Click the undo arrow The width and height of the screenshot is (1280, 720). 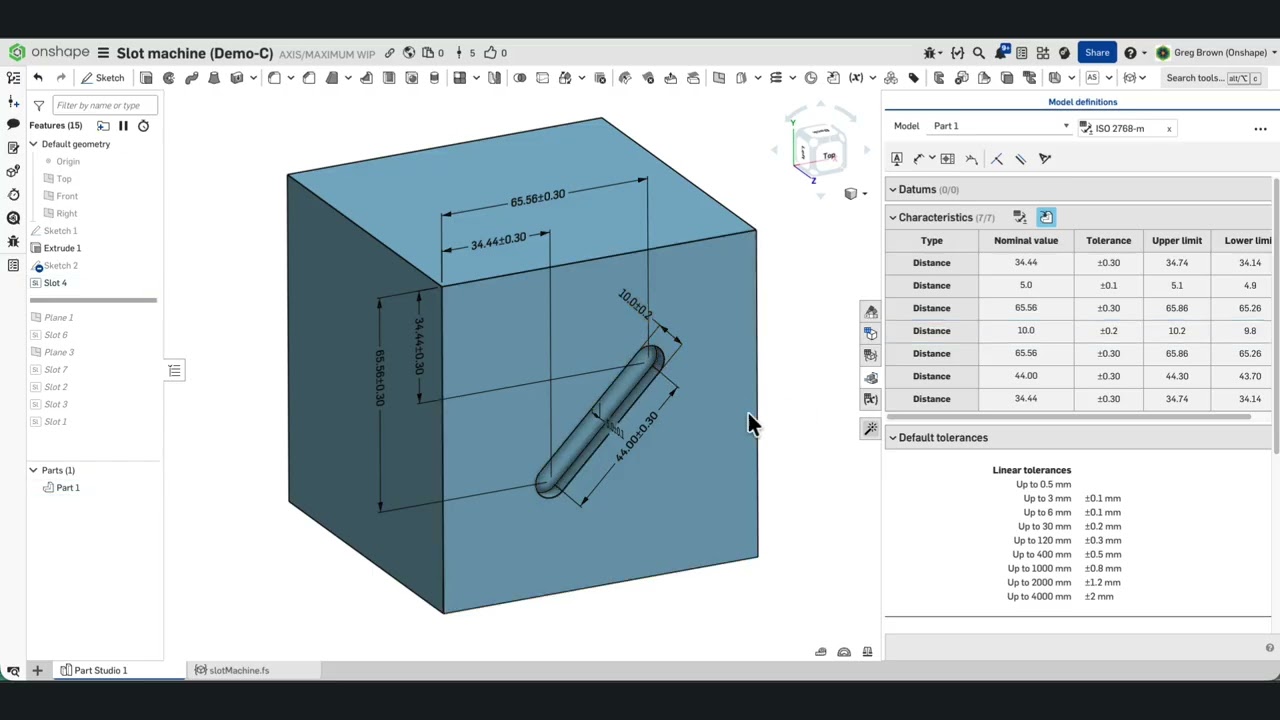click(x=38, y=78)
